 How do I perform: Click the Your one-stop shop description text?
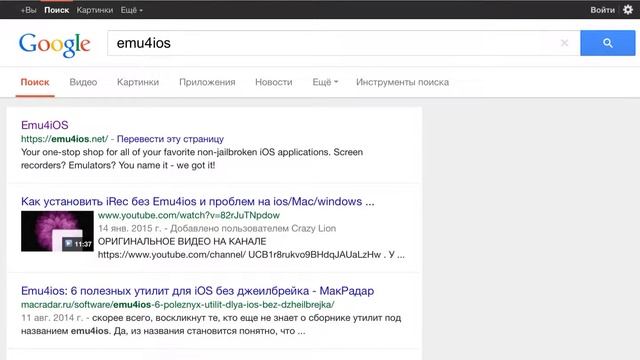(x=192, y=158)
